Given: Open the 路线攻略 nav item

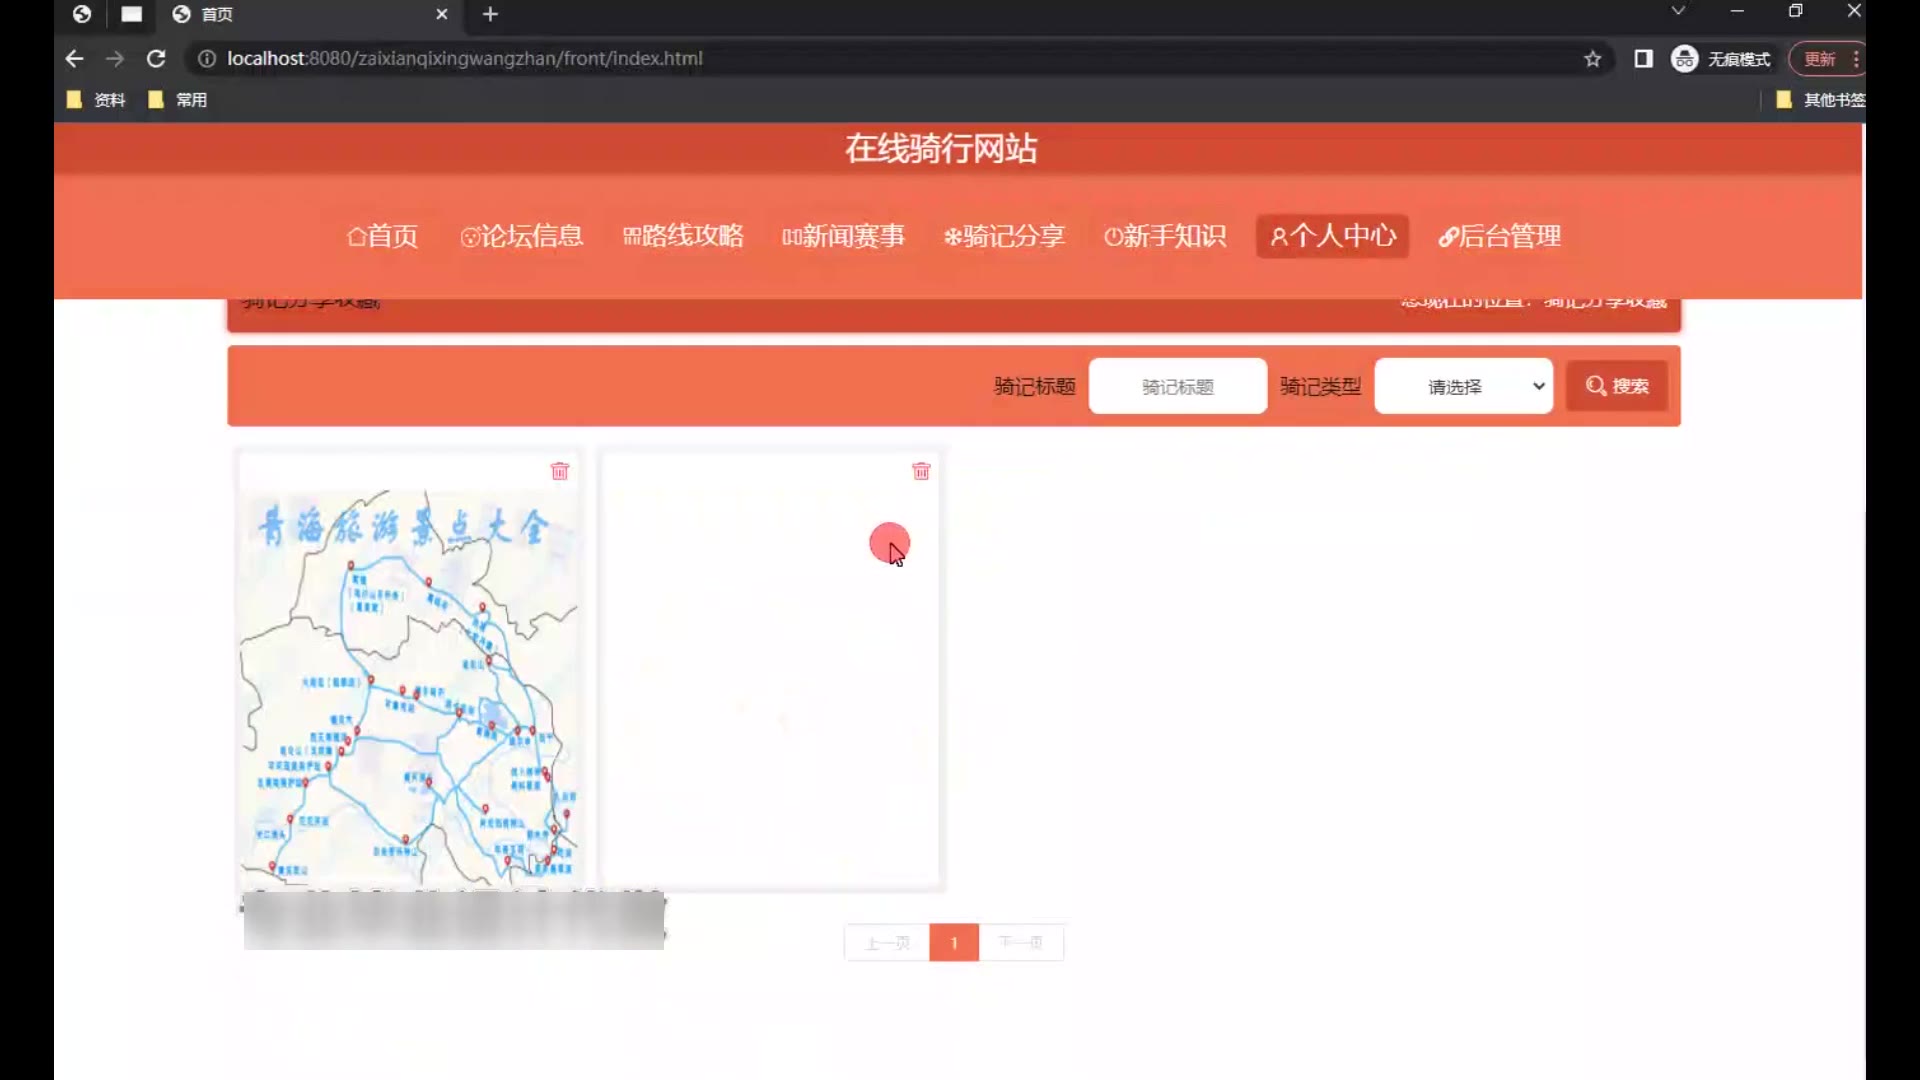Looking at the screenshot, I should [683, 236].
